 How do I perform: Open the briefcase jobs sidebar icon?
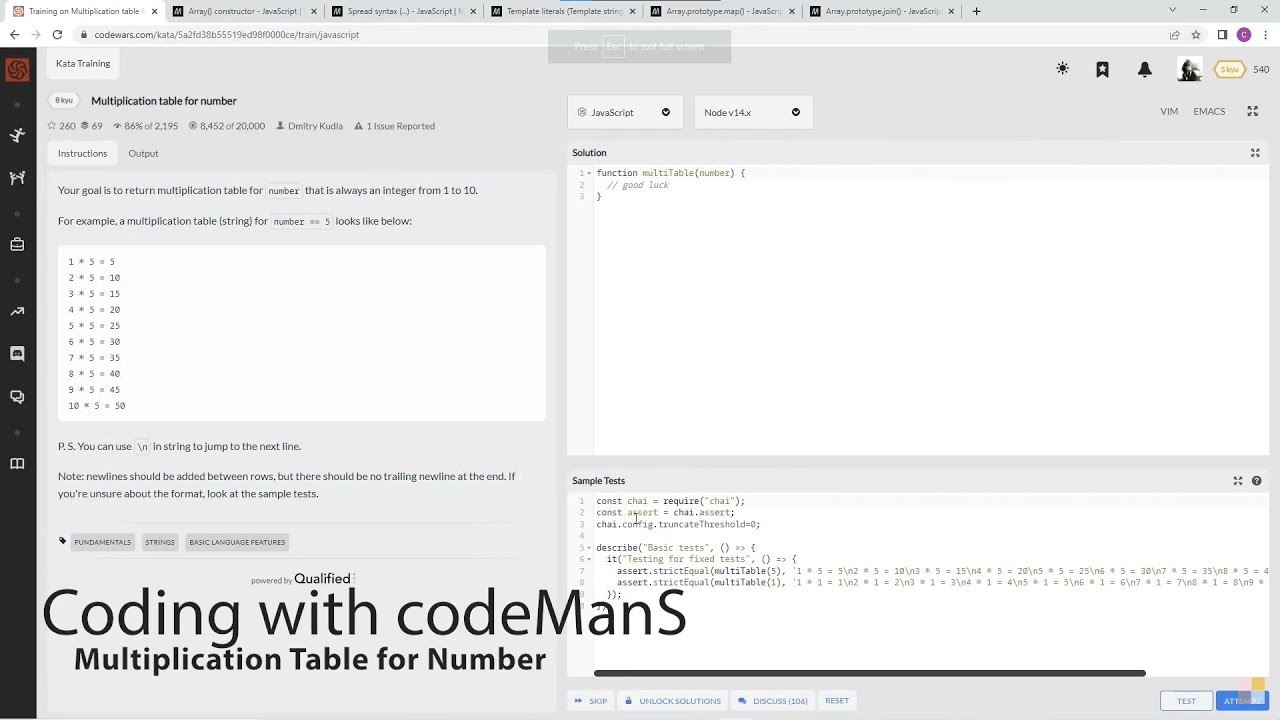17,244
